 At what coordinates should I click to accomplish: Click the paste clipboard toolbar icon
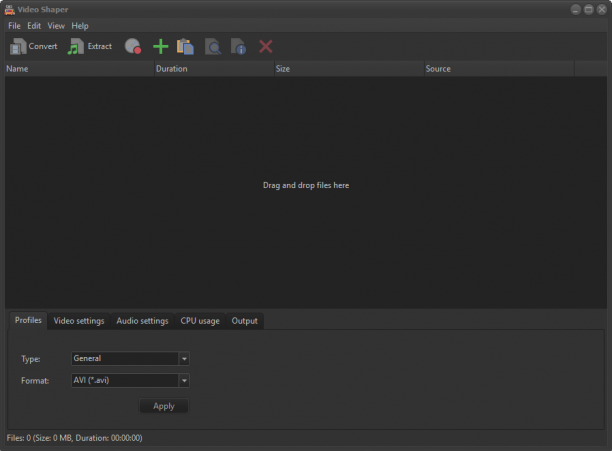tap(185, 46)
